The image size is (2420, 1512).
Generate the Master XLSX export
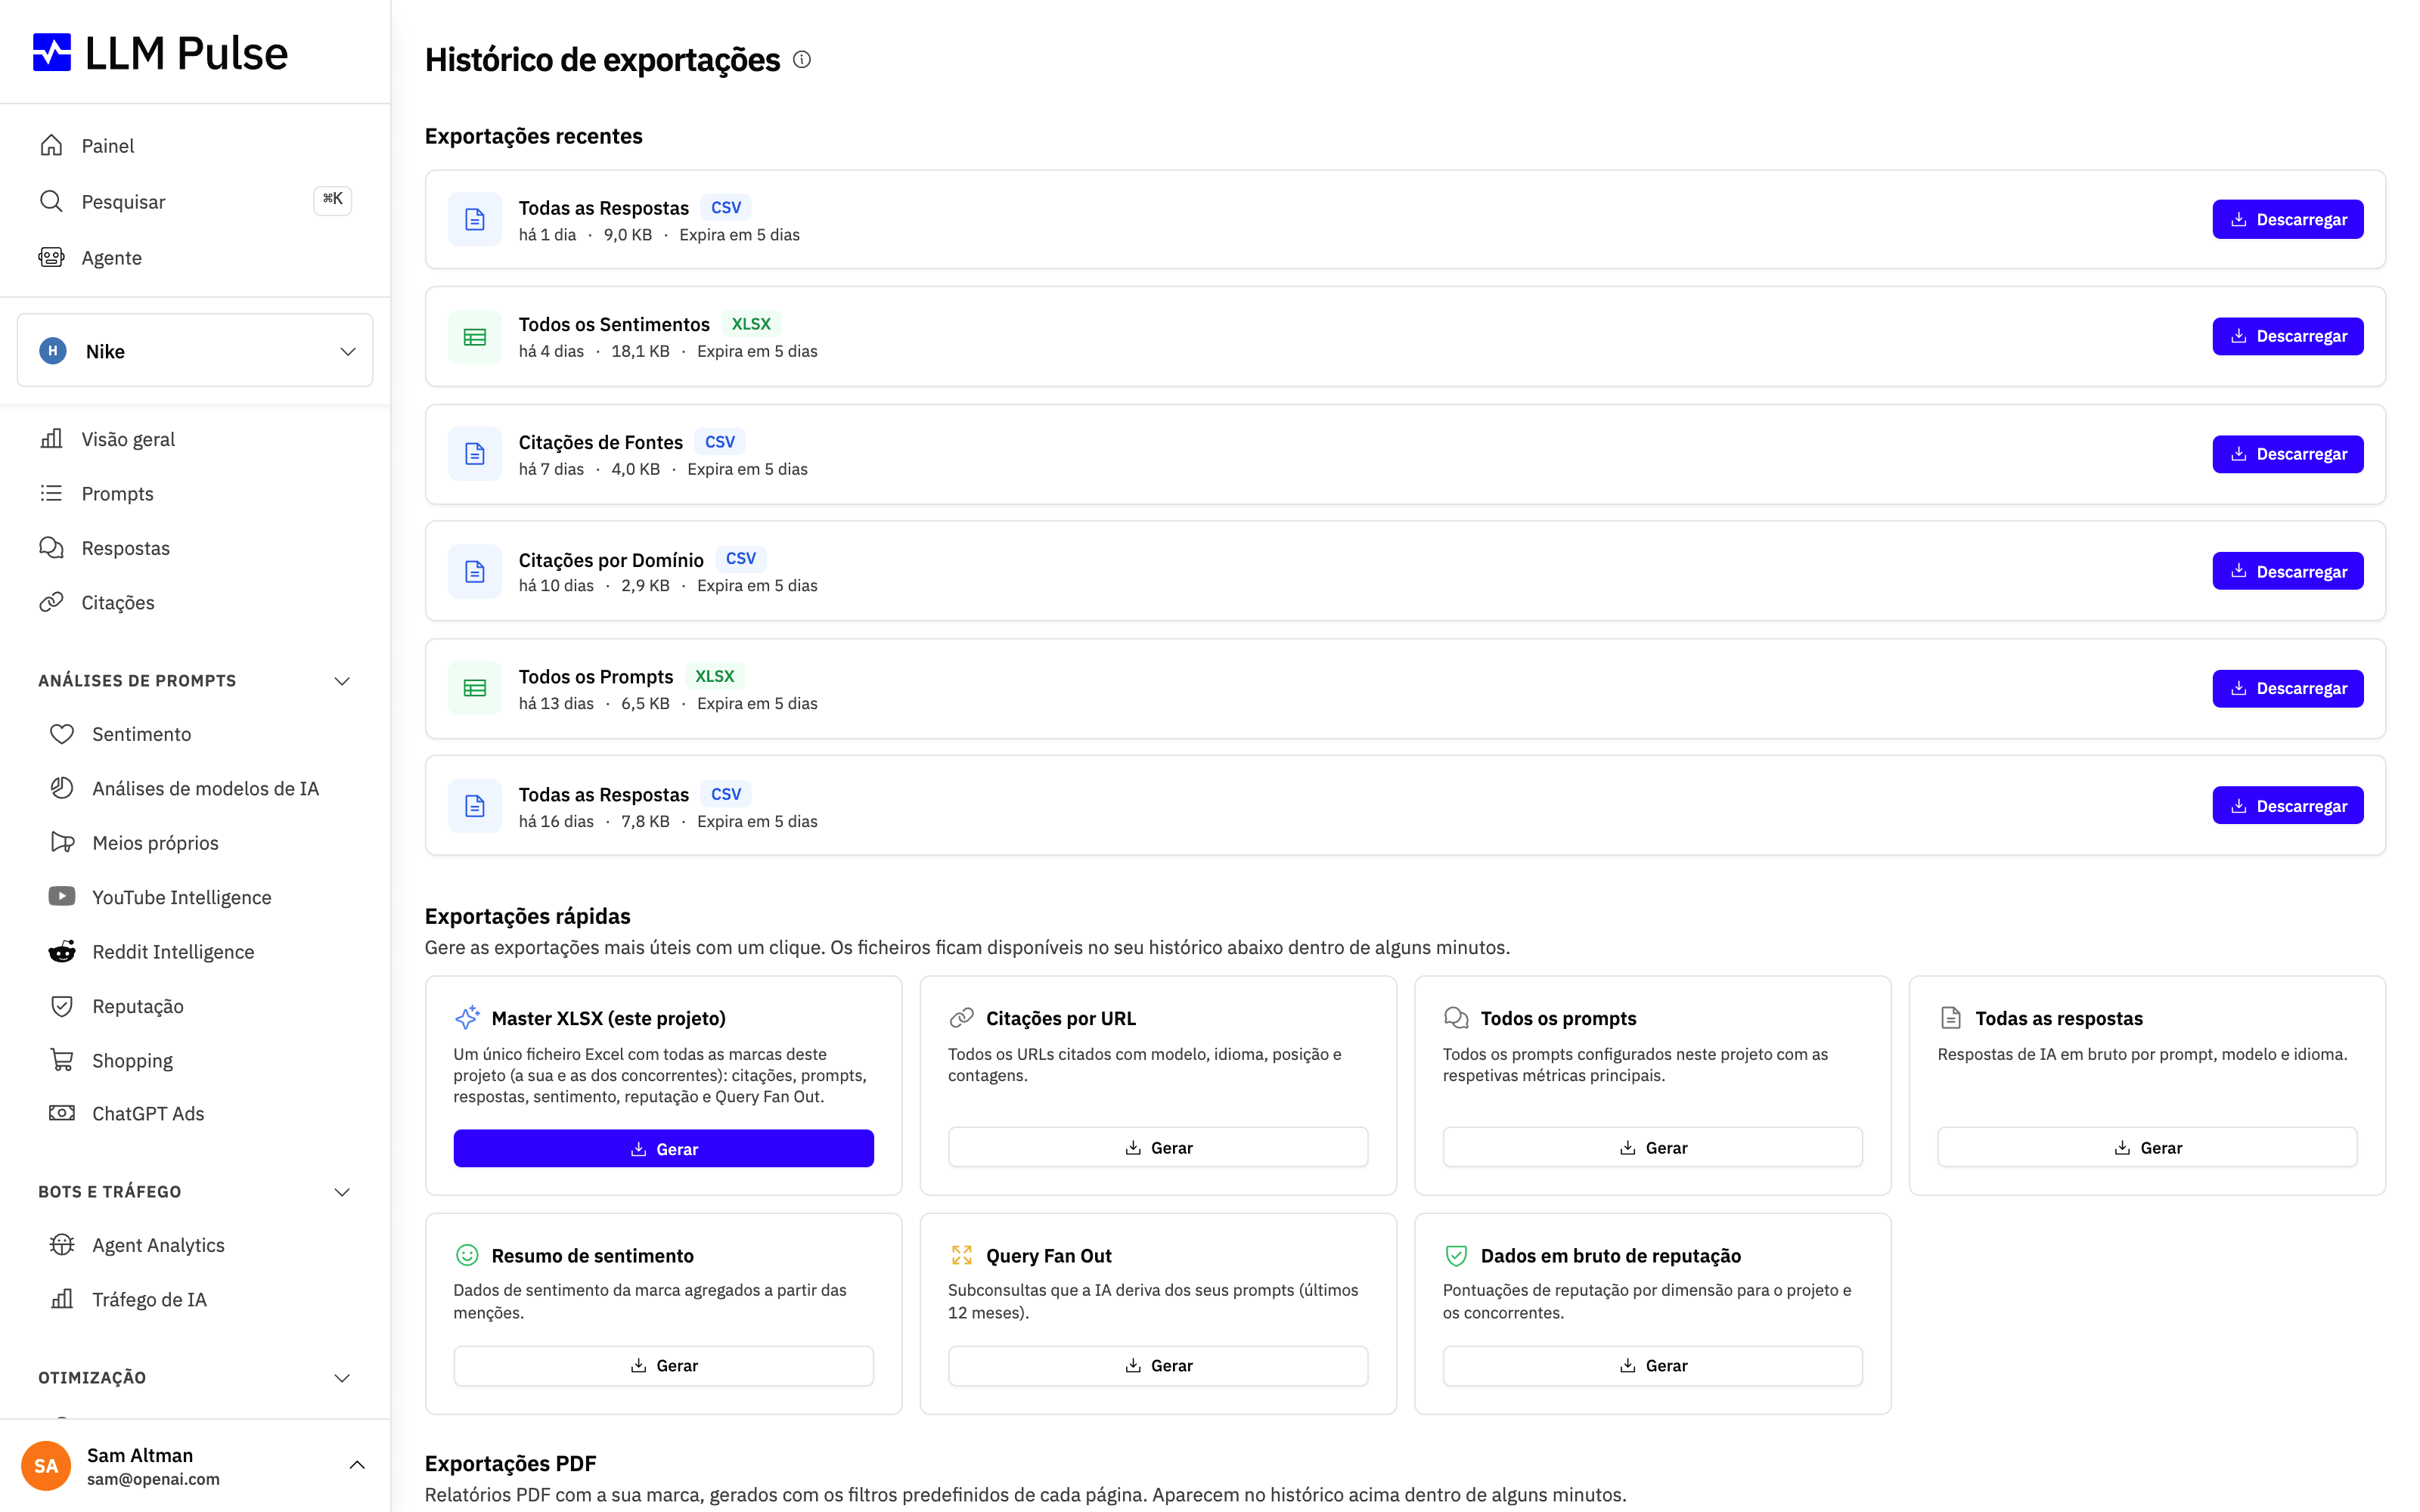click(x=664, y=1149)
